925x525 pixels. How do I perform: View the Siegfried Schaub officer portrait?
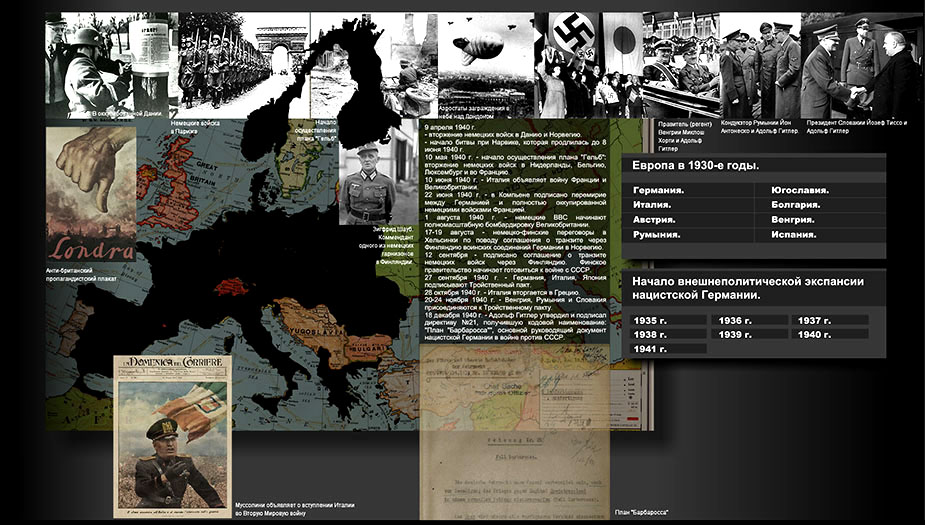click(x=367, y=185)
